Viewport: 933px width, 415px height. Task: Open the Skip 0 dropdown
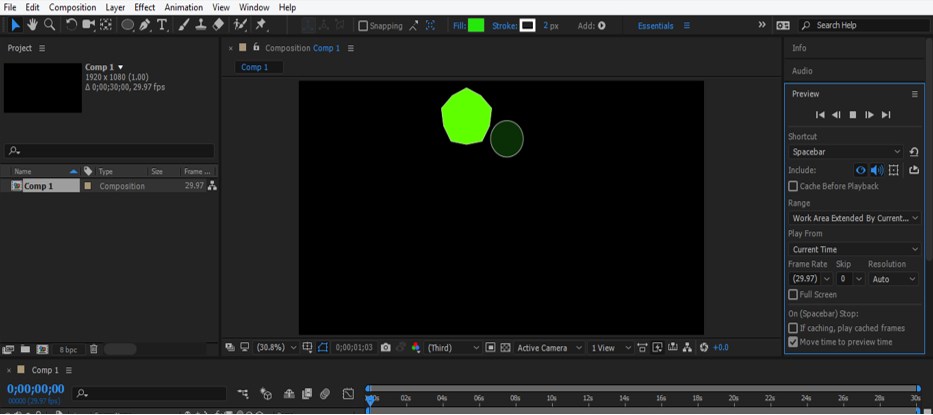(x=850, y=279)
